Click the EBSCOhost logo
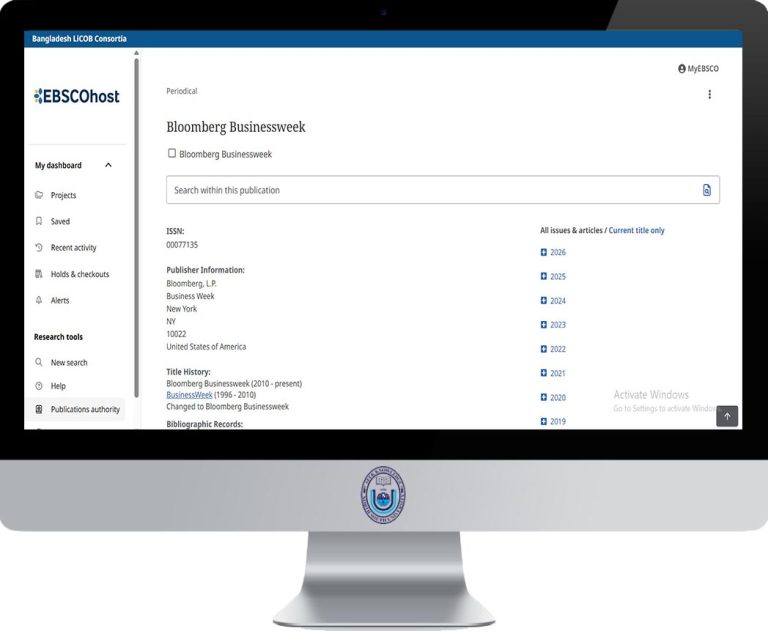 tap(76, 96)
